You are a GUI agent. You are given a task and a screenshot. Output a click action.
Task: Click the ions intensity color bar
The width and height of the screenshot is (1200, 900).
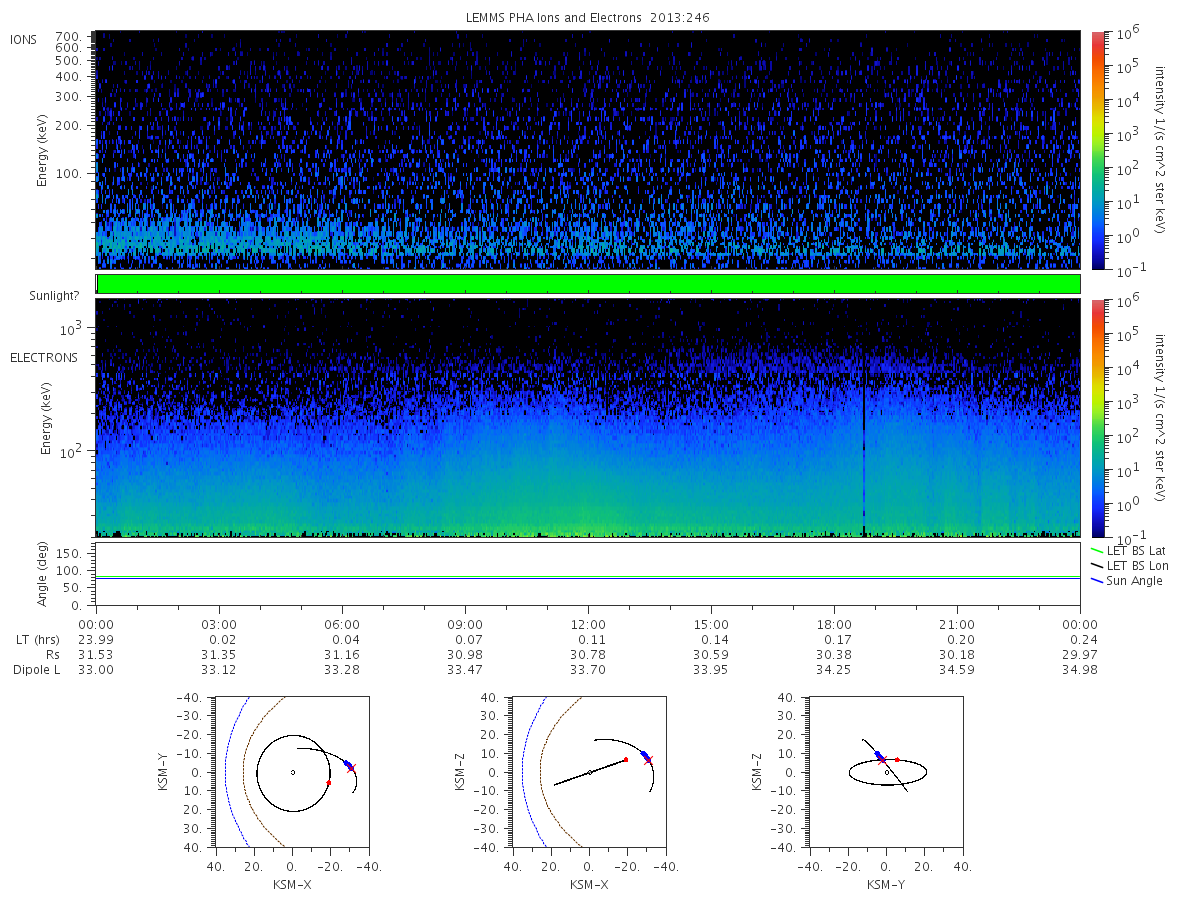click(1097, 150)
